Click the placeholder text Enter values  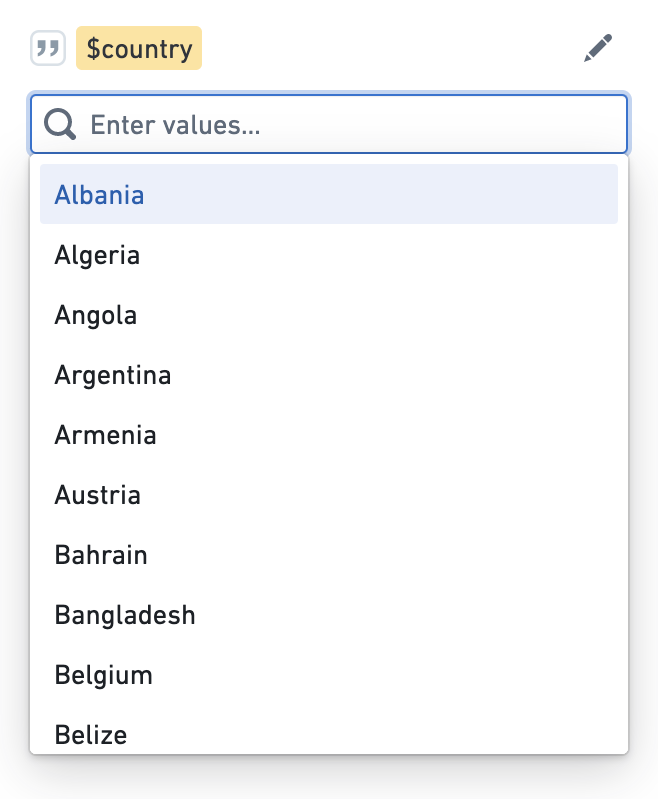[175, 125]
